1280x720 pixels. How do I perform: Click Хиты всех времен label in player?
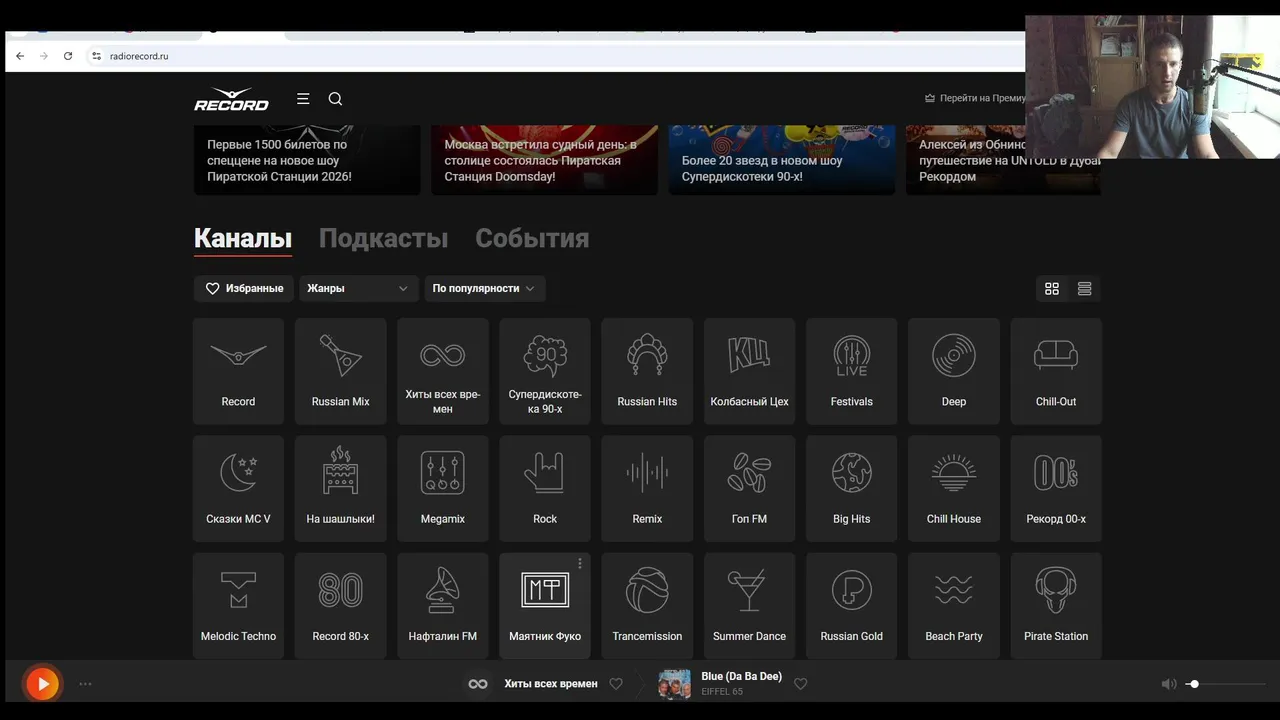point(551,684)
